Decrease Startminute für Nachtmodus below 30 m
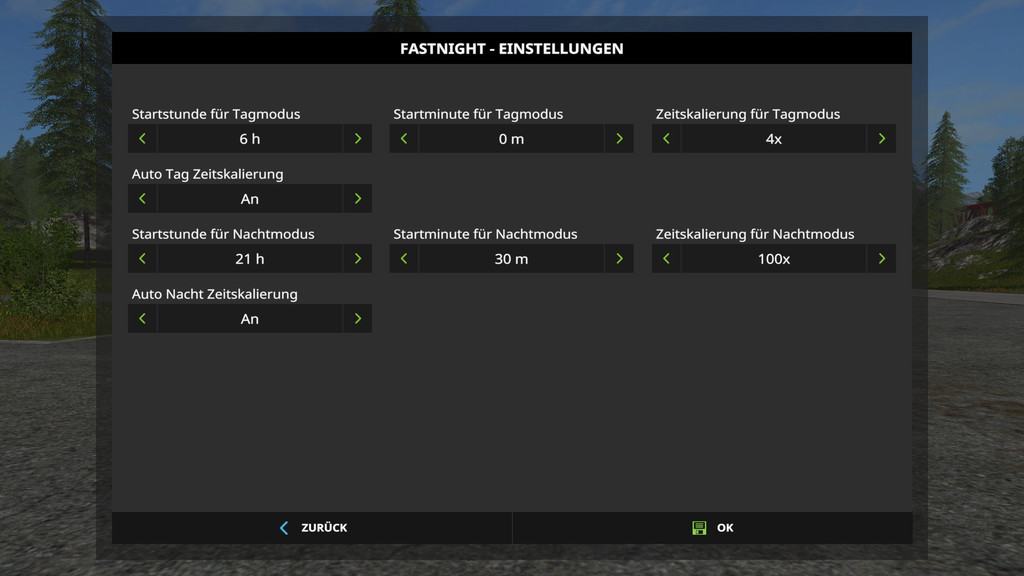1024x576 pixels. (404, 259)
